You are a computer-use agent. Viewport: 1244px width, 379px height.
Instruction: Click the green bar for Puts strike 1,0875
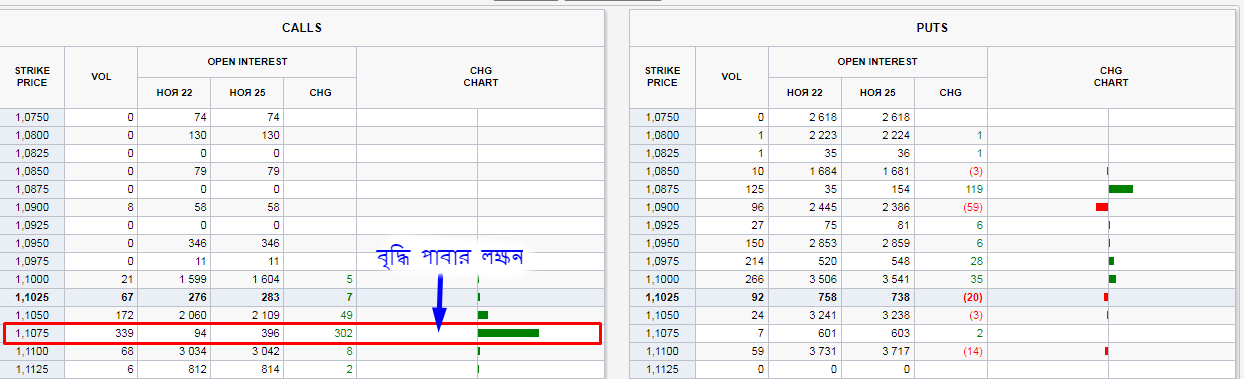point(1120,189)
